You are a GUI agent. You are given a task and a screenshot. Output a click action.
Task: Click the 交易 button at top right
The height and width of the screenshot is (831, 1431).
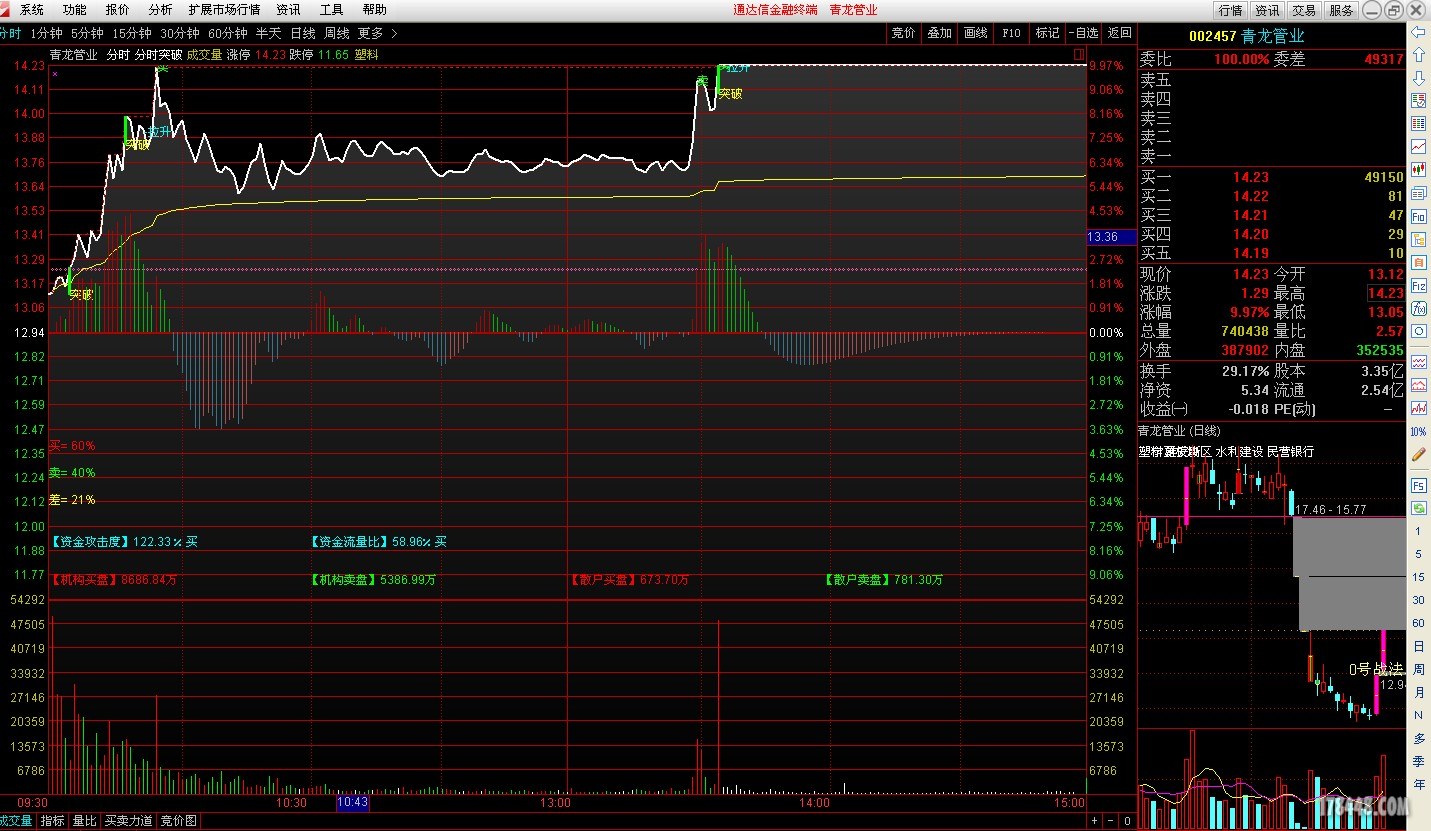(1304, 10)
